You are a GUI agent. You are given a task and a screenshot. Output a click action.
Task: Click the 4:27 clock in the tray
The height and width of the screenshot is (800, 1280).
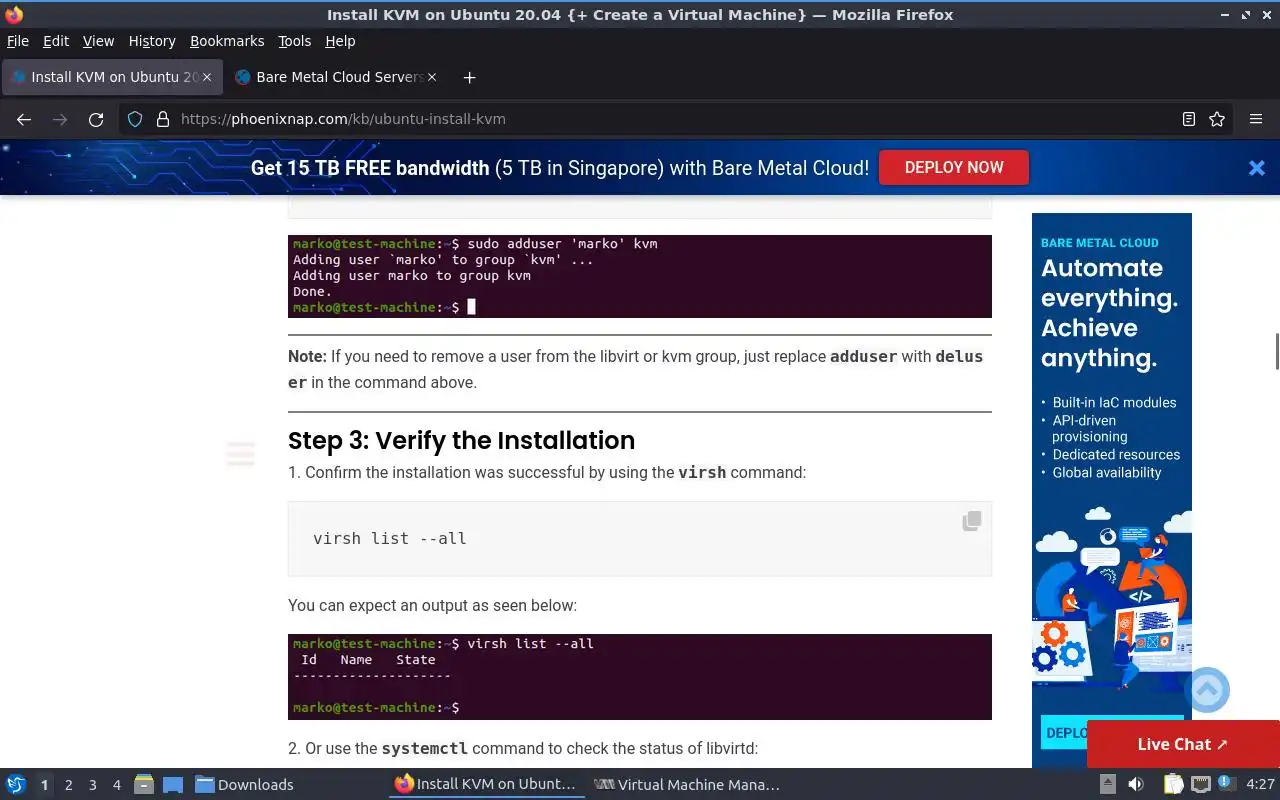[x=1260, y=784]
